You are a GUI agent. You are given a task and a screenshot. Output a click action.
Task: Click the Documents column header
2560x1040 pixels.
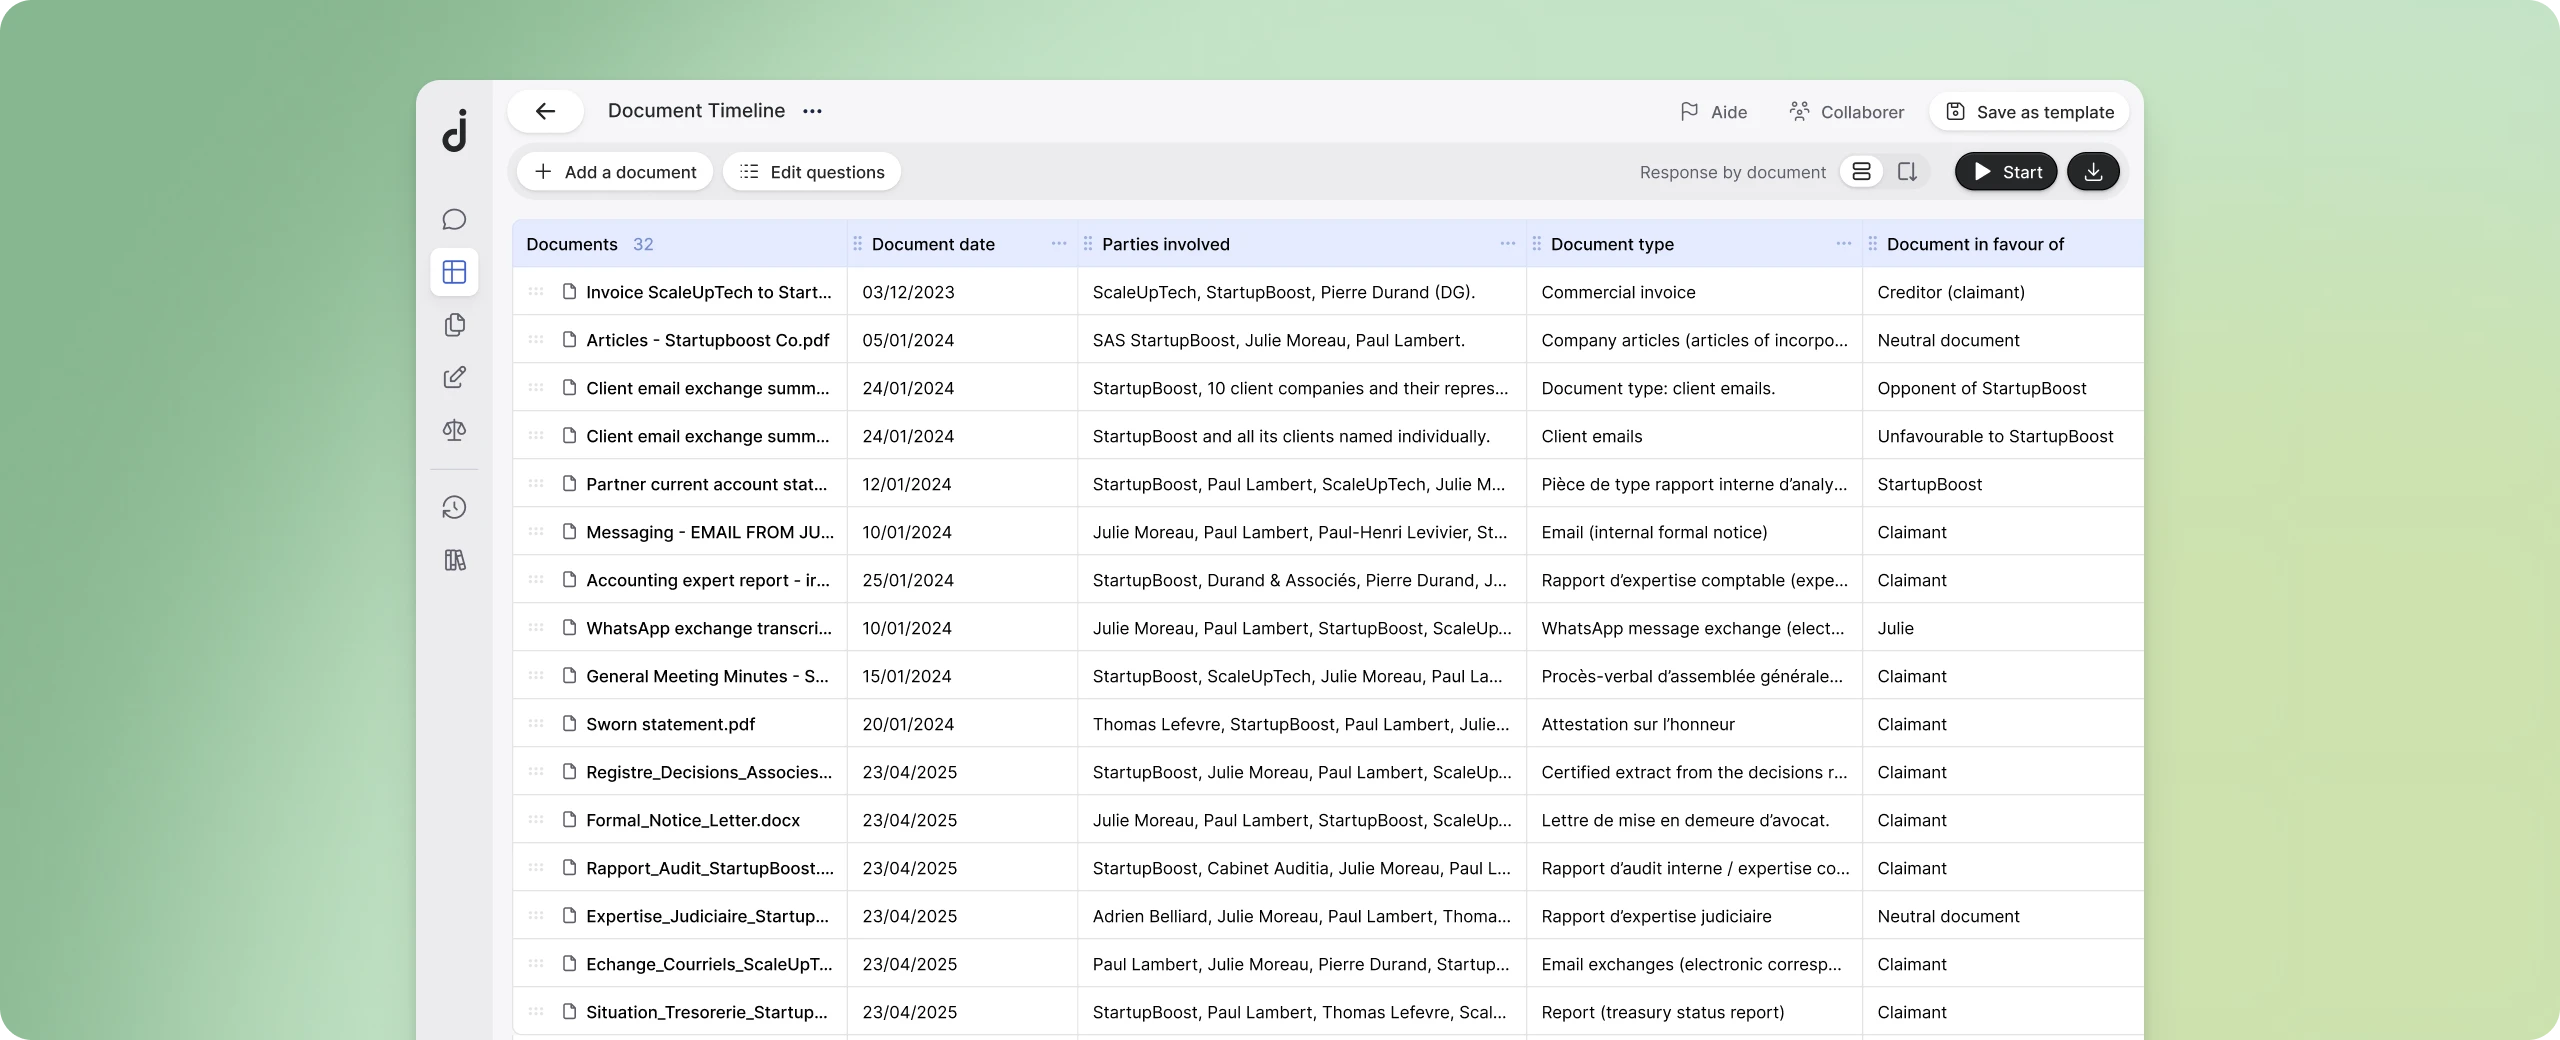point(679,244)
